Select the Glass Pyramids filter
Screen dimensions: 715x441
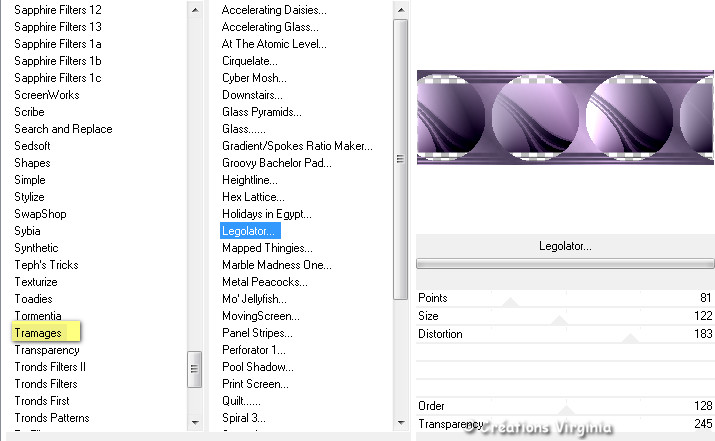[x=262, y=112]
